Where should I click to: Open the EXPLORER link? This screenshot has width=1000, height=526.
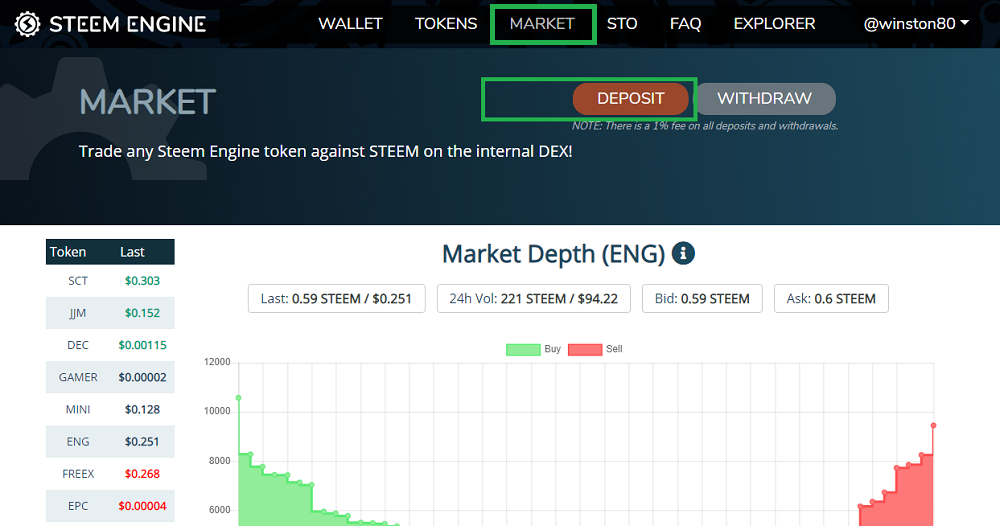774,24
